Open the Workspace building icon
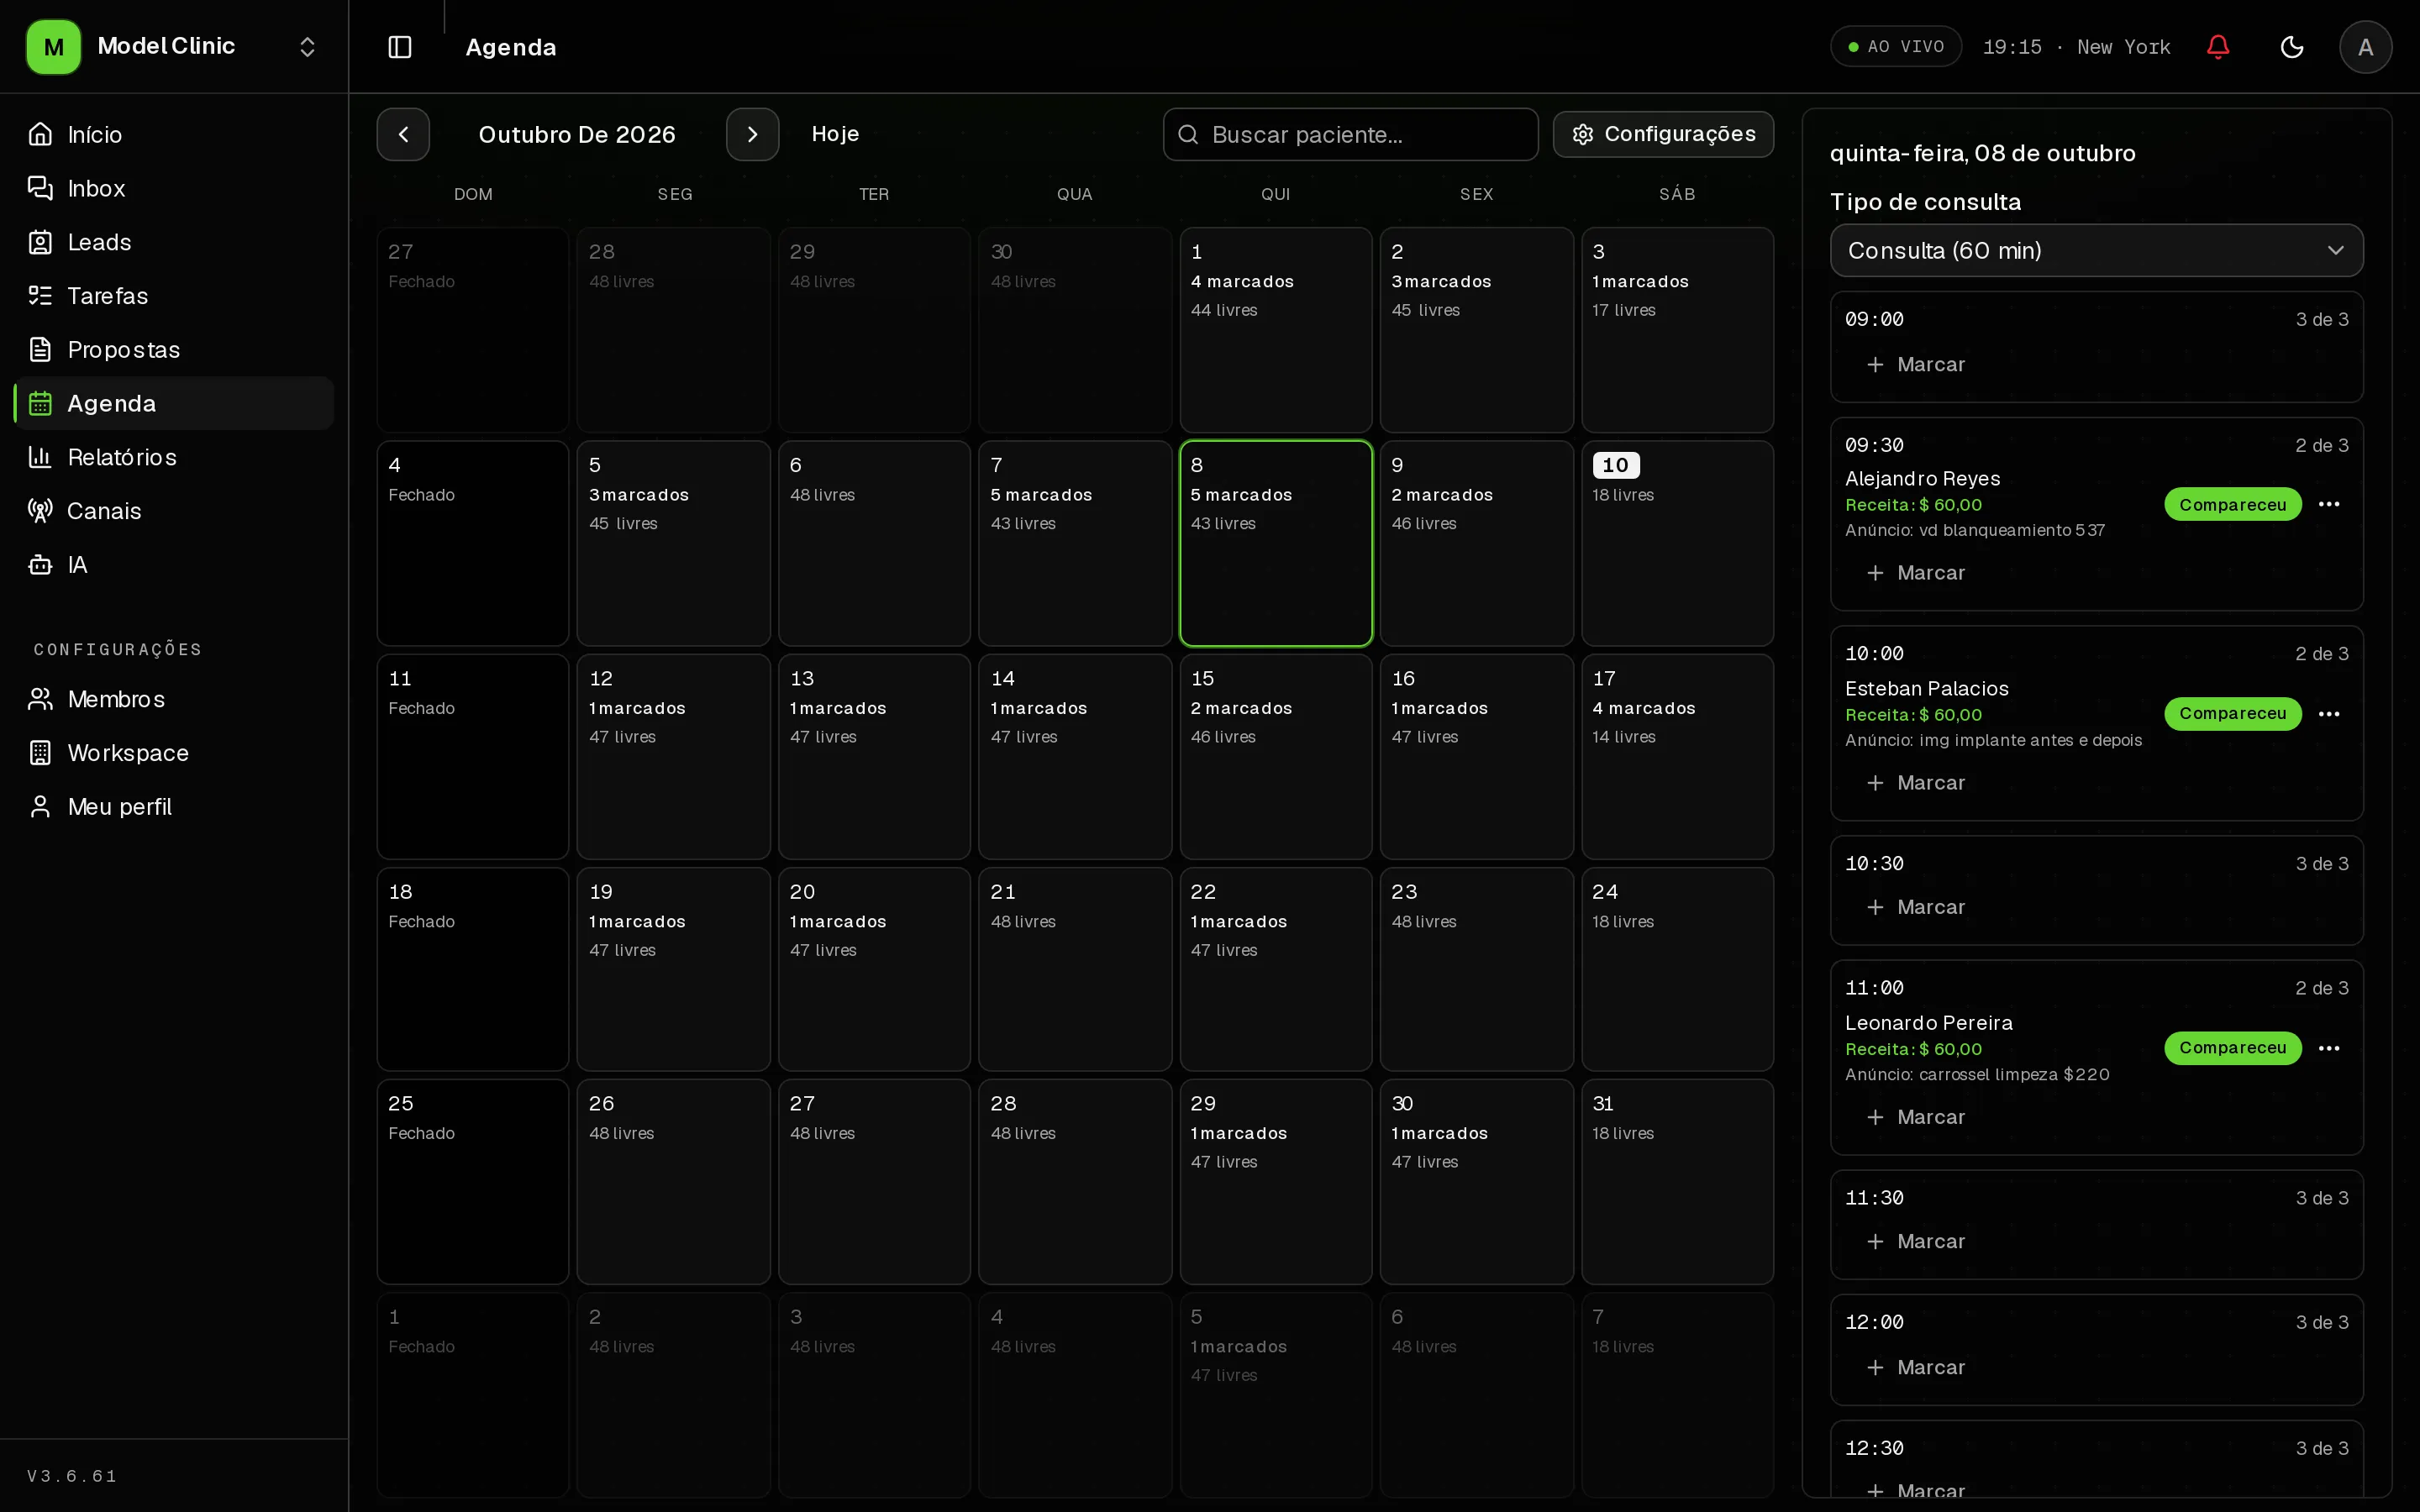 pos(40,753)
